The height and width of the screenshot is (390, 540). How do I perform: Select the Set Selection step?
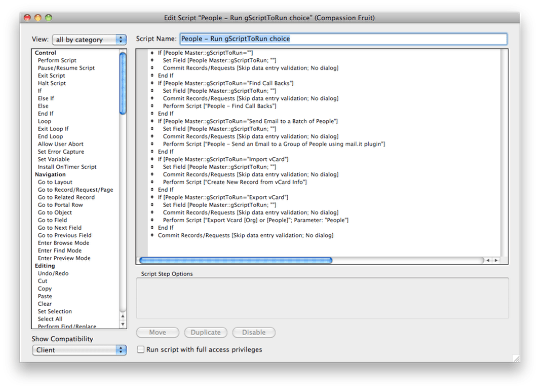pyautogui.click(x=55, y=311)
